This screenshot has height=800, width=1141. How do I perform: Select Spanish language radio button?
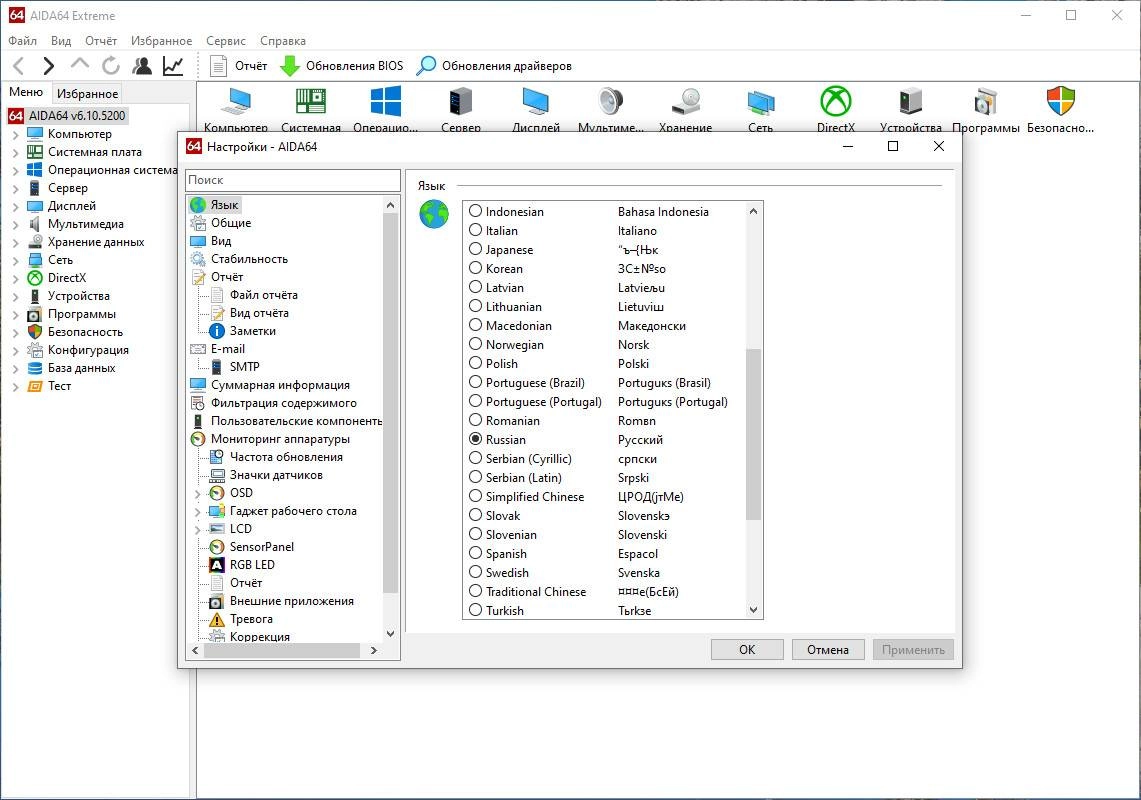(475, 553)
